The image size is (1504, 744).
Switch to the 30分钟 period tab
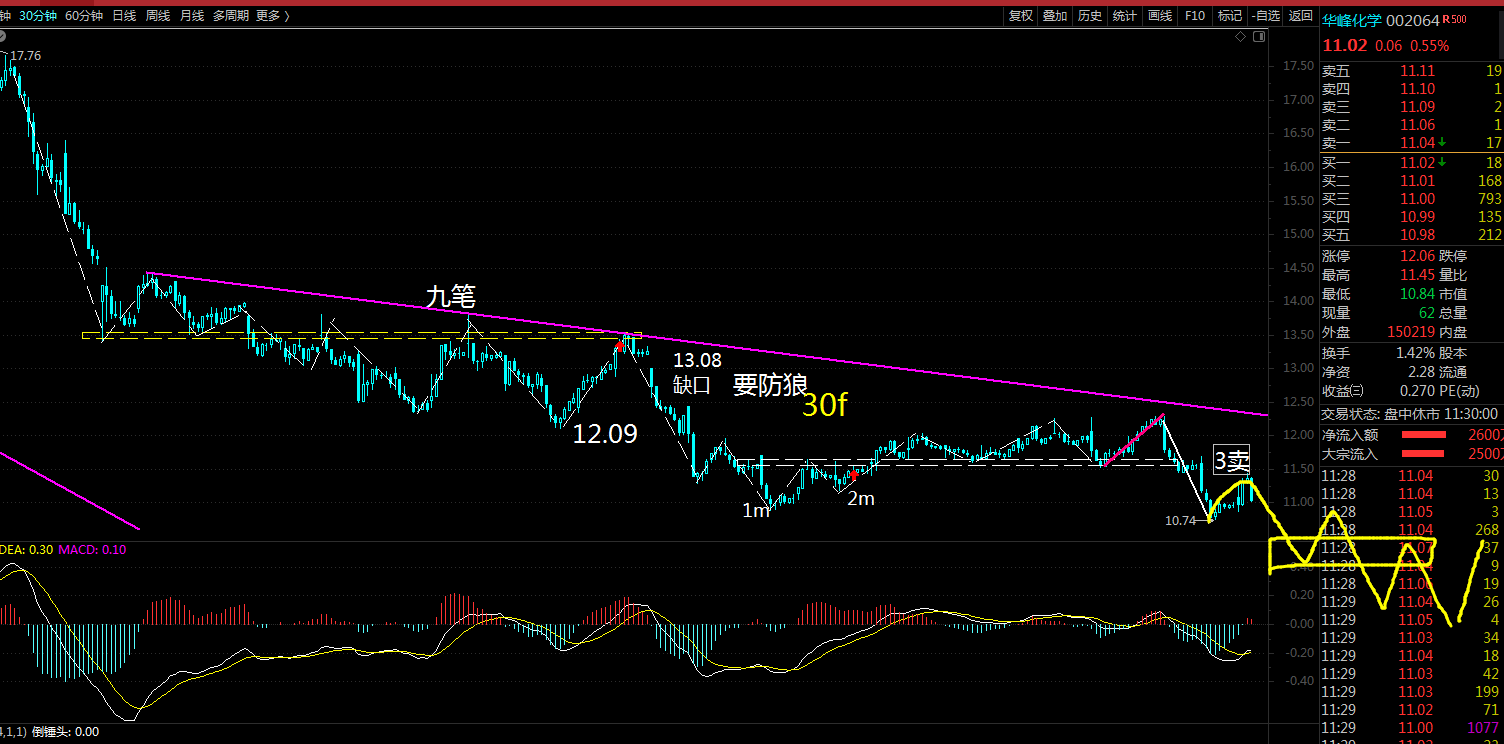(x=38, y=15)
